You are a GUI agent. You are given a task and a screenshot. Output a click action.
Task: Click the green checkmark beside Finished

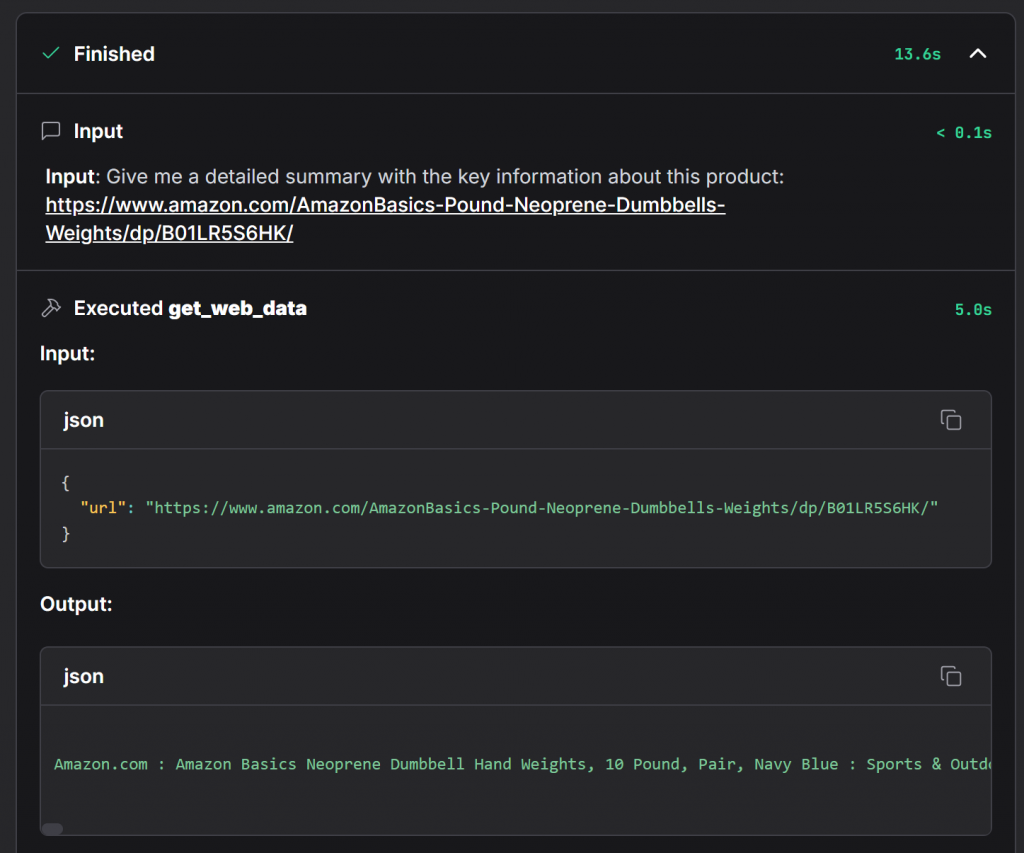51,54
